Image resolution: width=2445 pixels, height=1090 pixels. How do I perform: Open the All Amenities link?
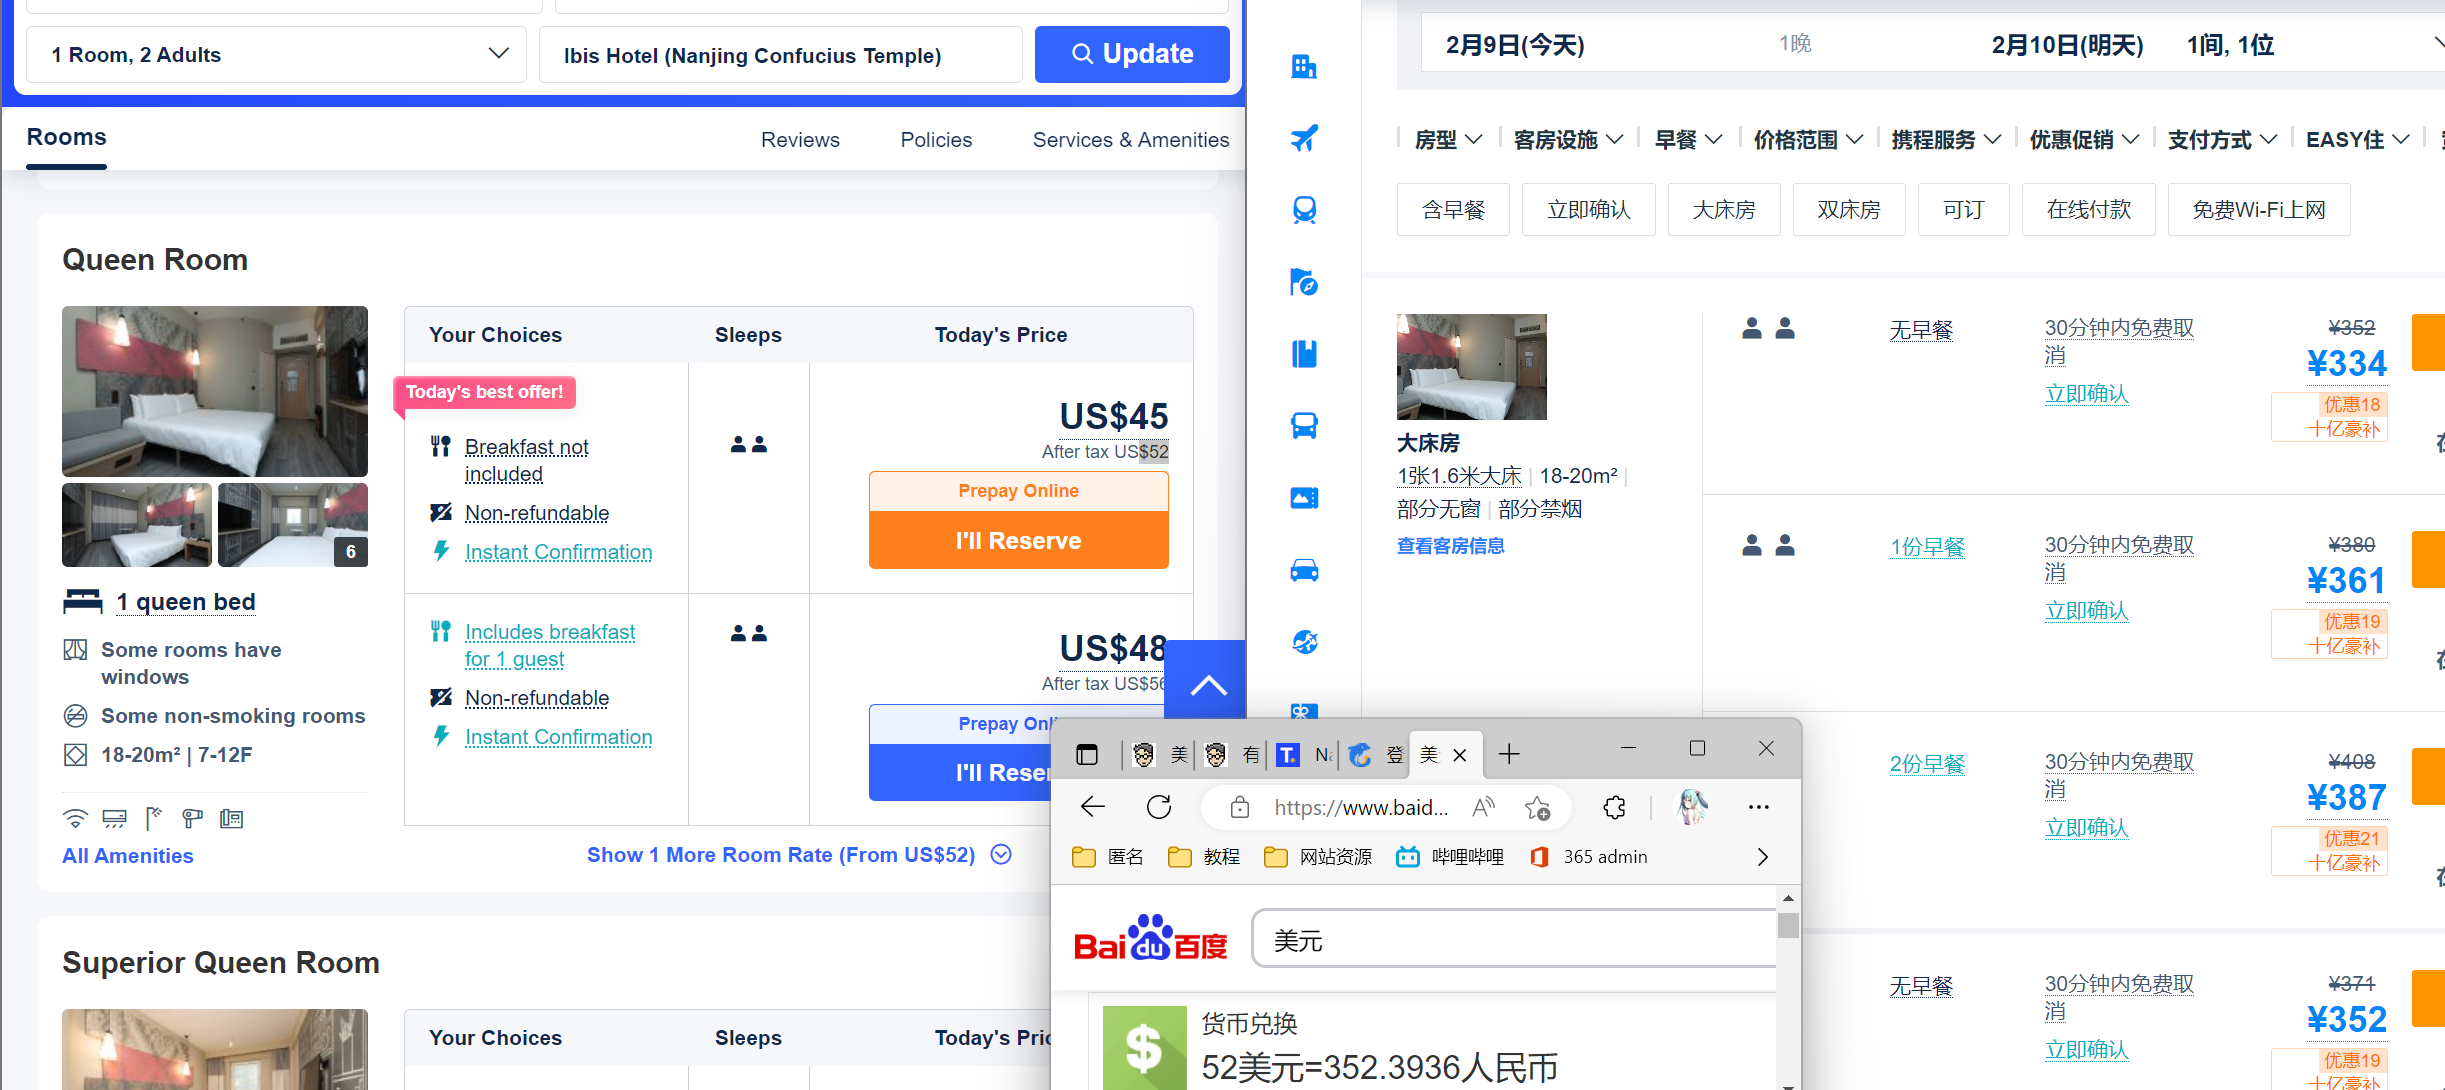coord(127,856)
